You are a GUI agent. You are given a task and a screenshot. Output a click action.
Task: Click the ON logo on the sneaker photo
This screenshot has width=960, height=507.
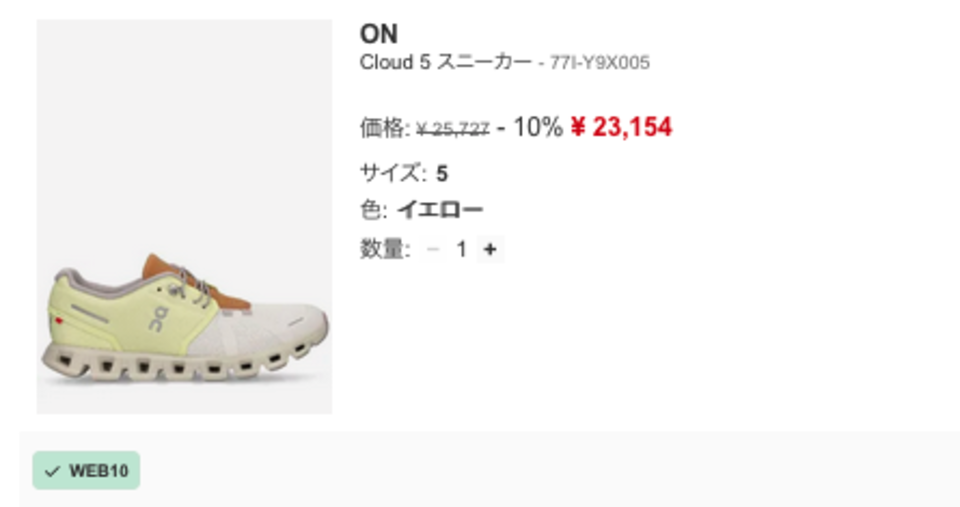[157, 320]
